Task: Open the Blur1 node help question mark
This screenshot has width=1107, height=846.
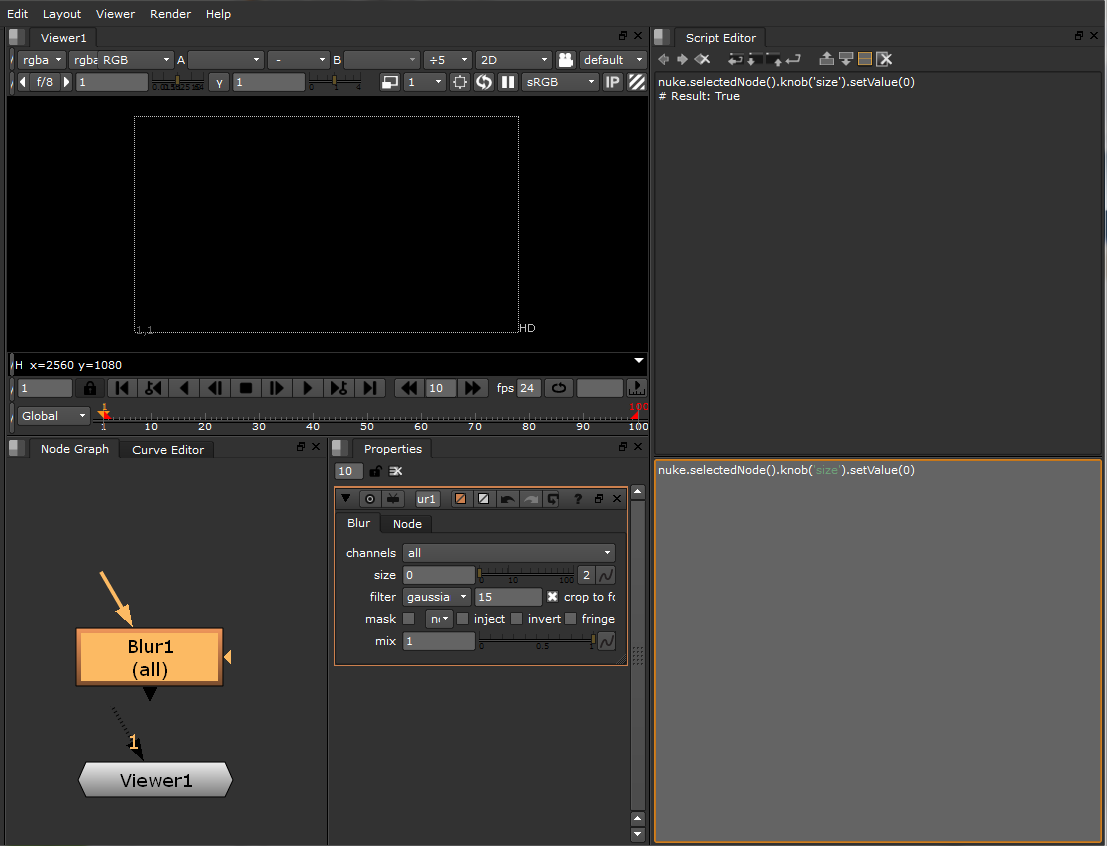Action: [578, 499]
